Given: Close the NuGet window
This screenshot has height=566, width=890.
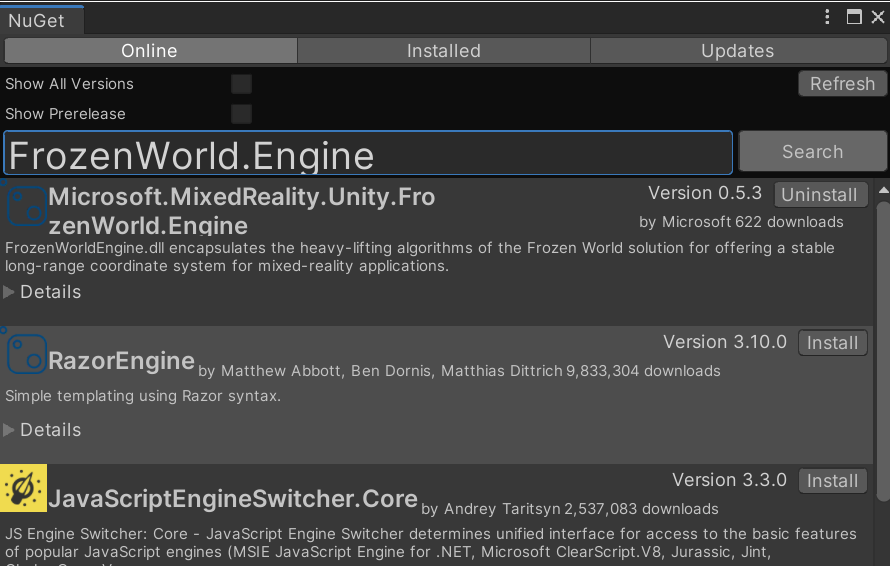Looking at the screenshot, I should tap(878, 17).
